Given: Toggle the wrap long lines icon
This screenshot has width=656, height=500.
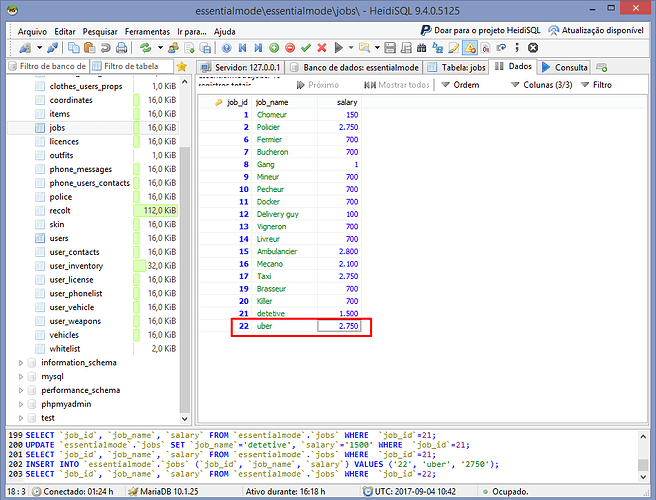Looking at the screenshot, I should 501,48.
